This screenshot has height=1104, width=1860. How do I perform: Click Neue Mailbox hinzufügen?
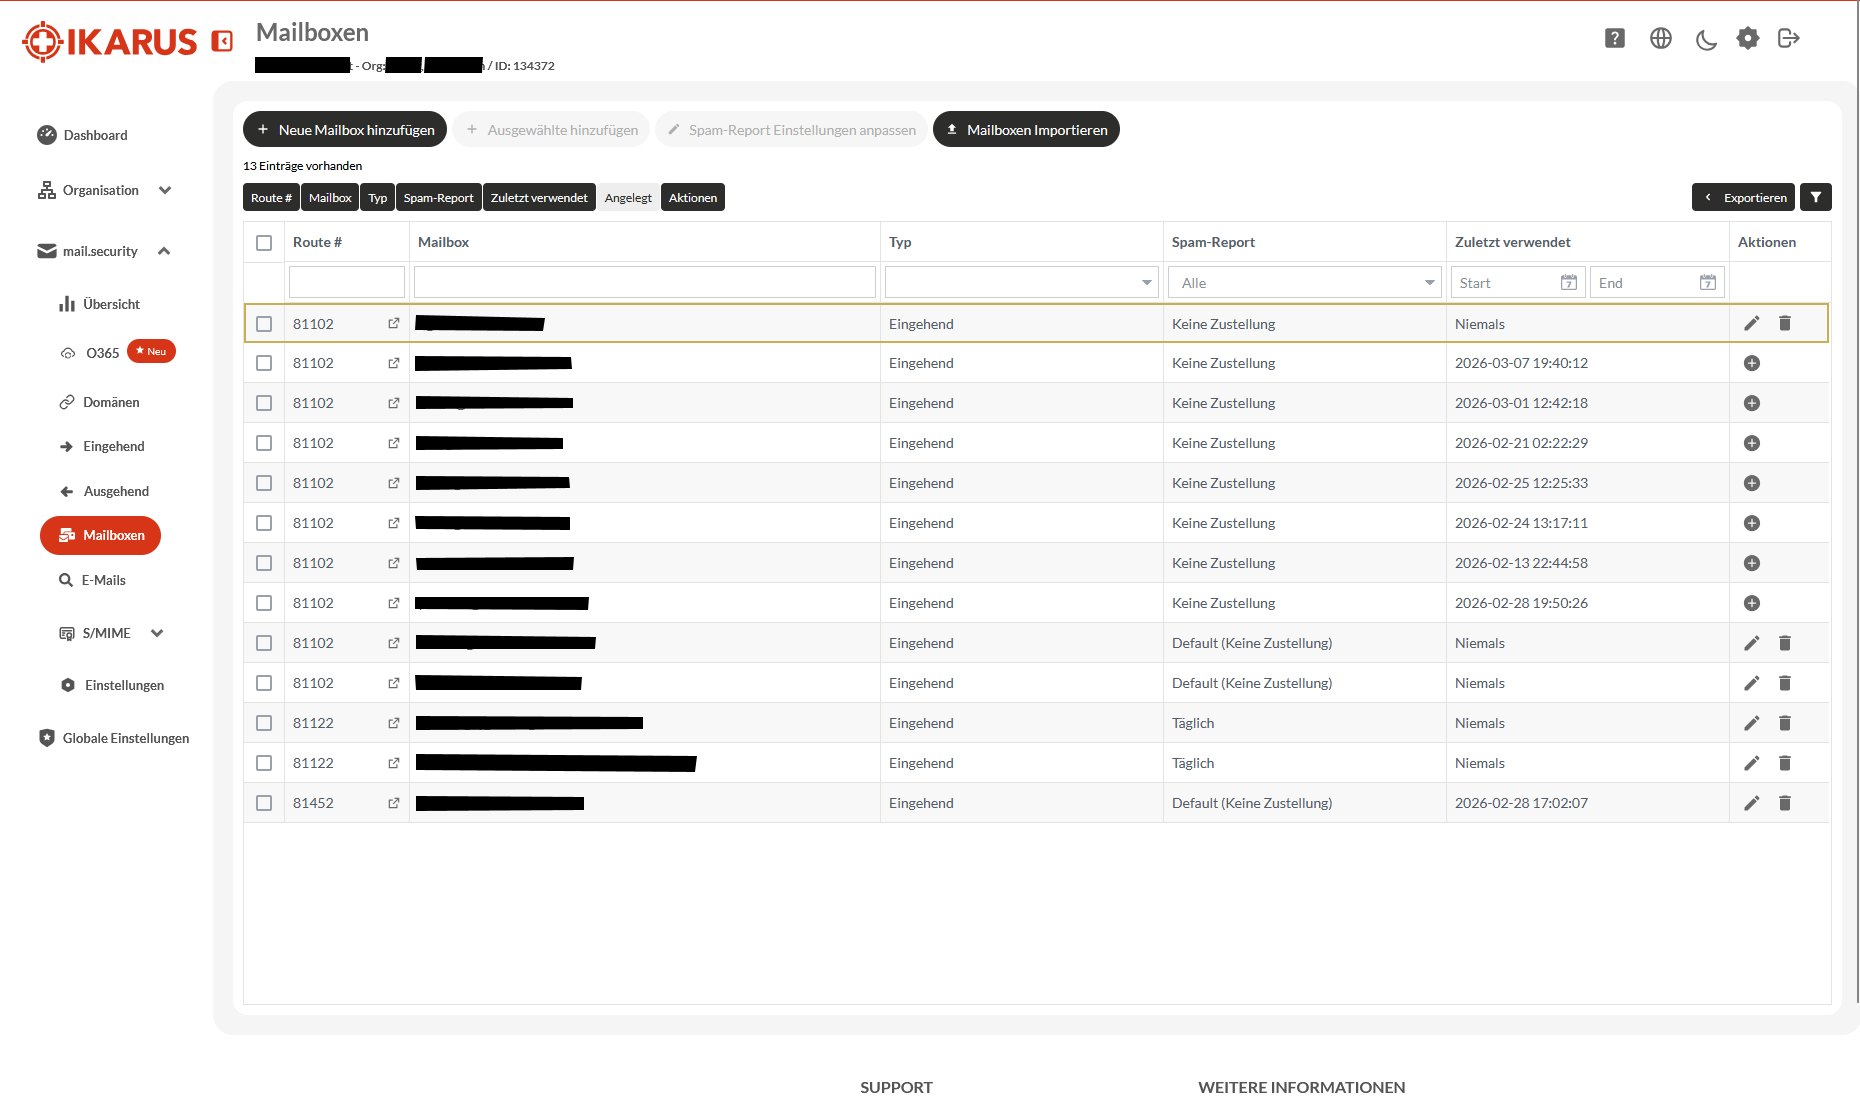click(344, 129)
